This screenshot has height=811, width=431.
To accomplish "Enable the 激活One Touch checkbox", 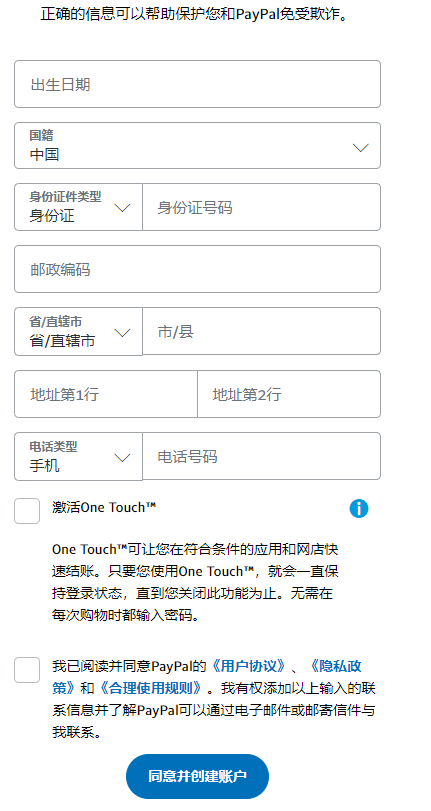I will 27,511.
